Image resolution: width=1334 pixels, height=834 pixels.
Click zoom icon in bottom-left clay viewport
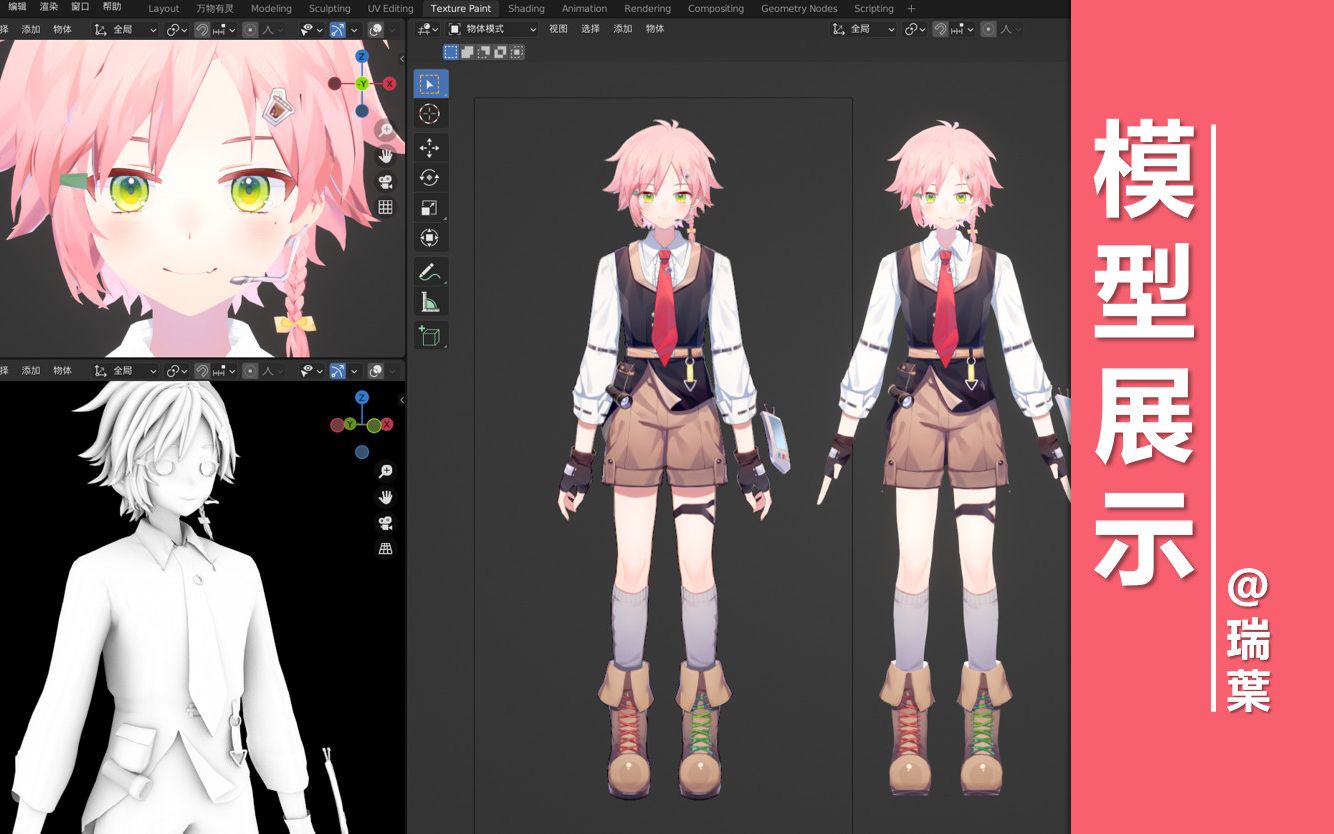click(385, 471)
